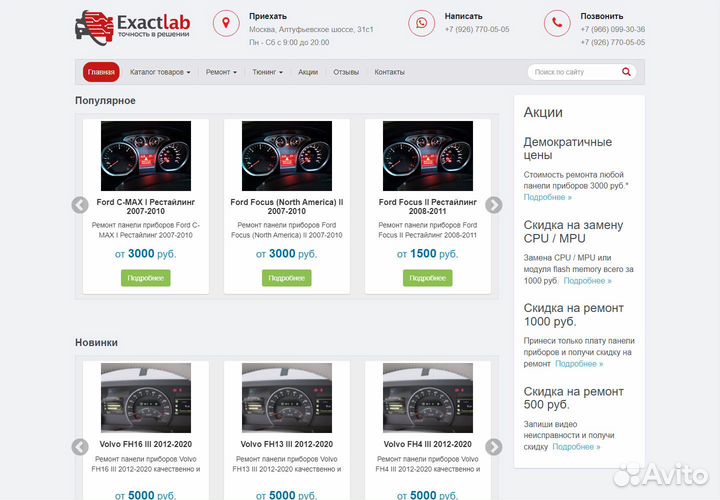Open Главная menu tab

(x=101, y=72)
